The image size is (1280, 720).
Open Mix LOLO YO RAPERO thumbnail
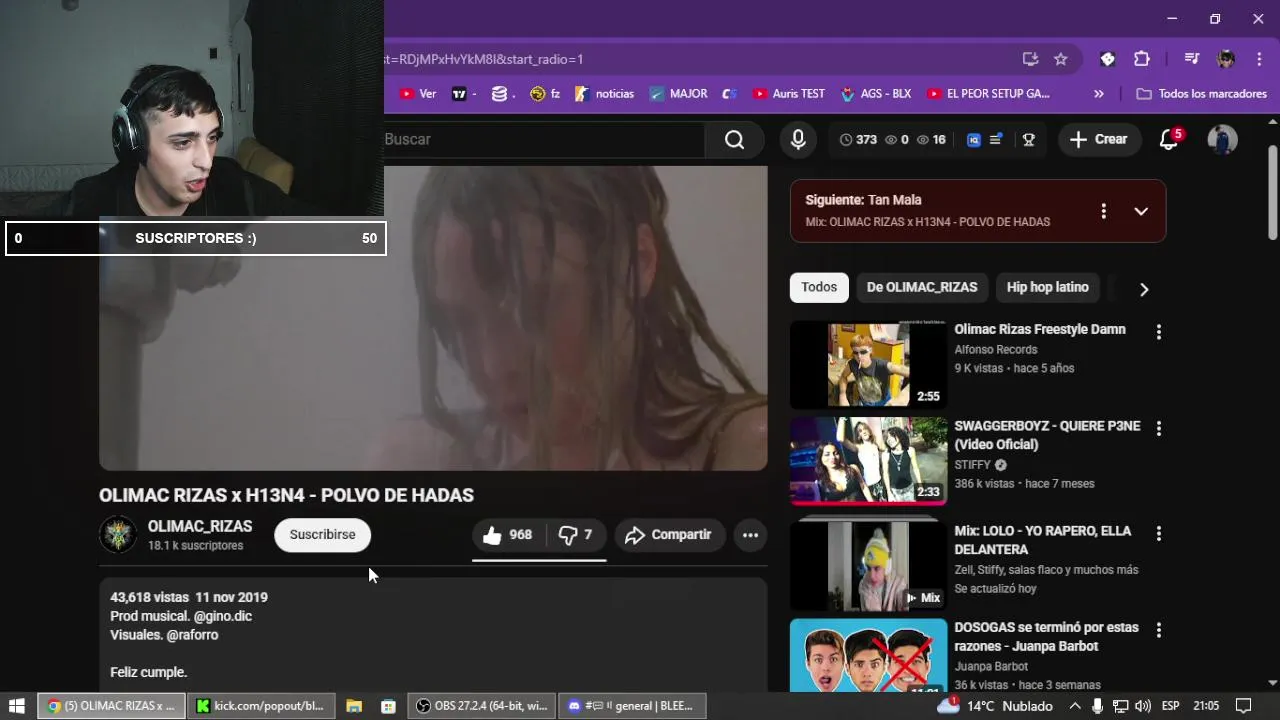(868, 566)
